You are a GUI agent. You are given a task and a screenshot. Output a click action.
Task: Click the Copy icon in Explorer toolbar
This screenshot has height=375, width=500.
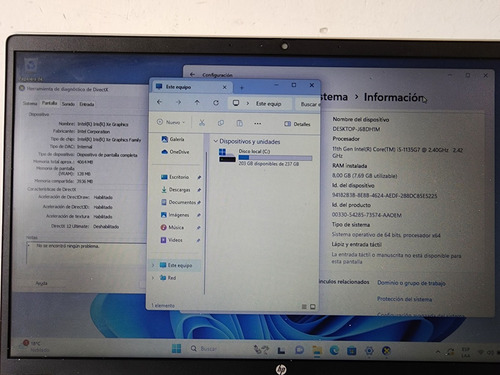[x=221, y=123]
